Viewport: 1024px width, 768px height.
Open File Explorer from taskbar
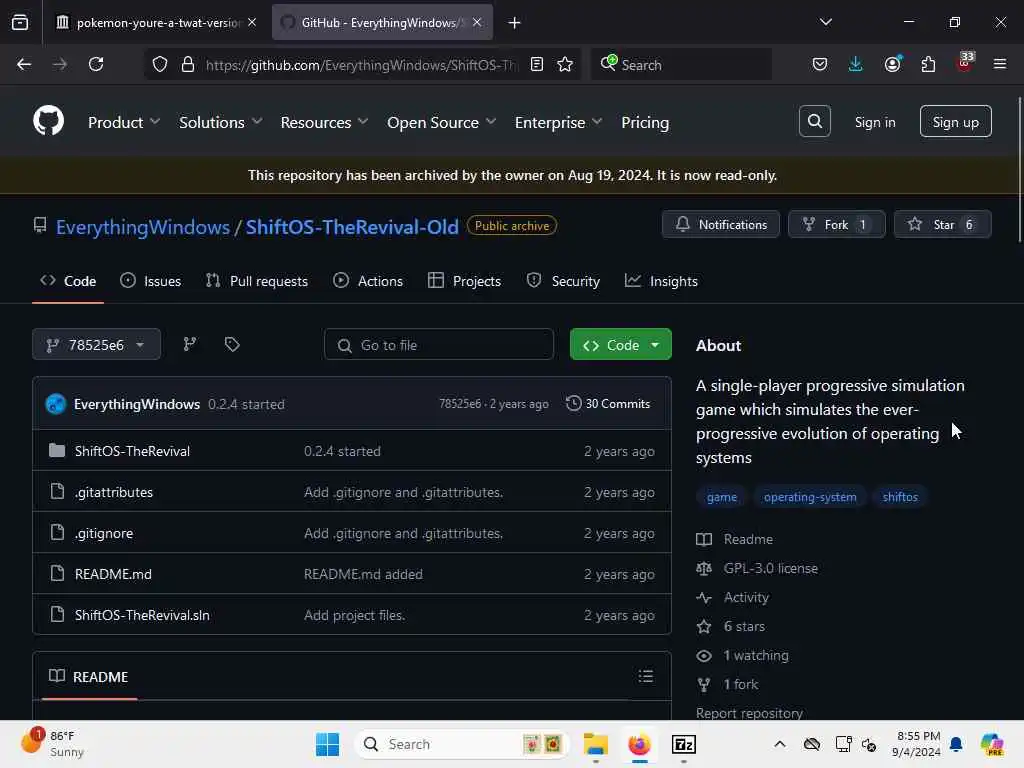point(596,744)
